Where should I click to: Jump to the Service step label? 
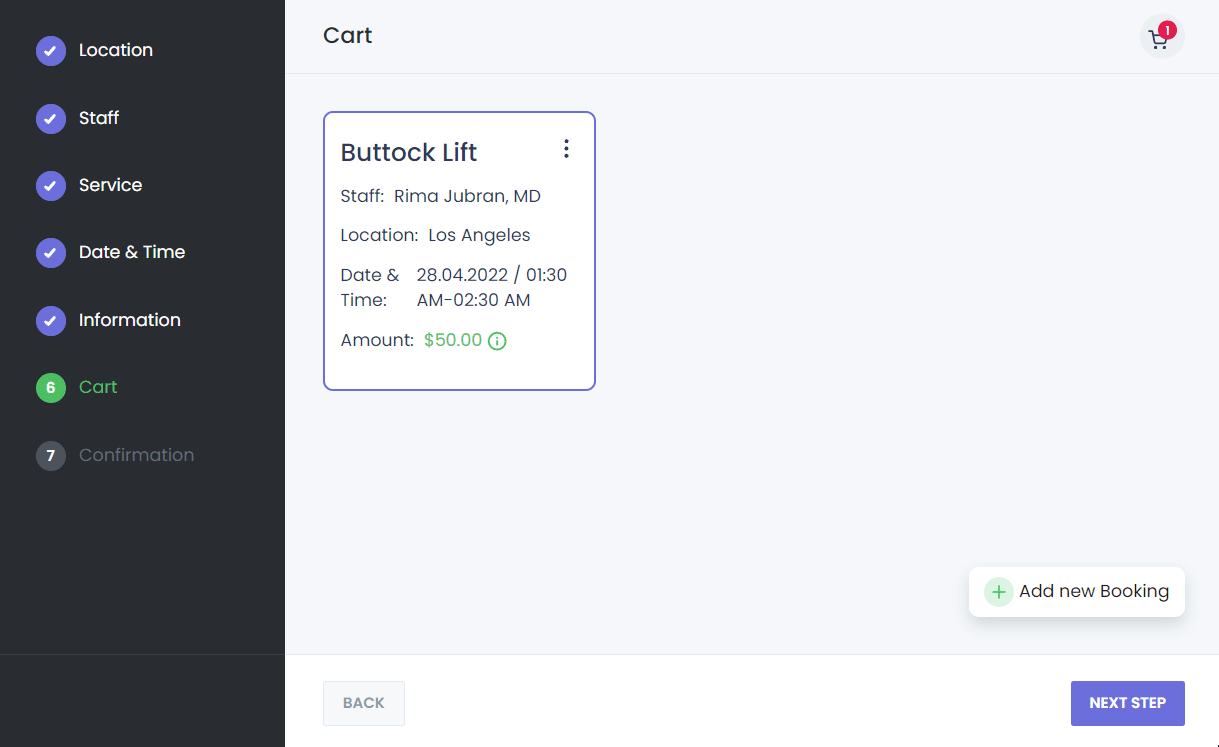coord(110,185)
